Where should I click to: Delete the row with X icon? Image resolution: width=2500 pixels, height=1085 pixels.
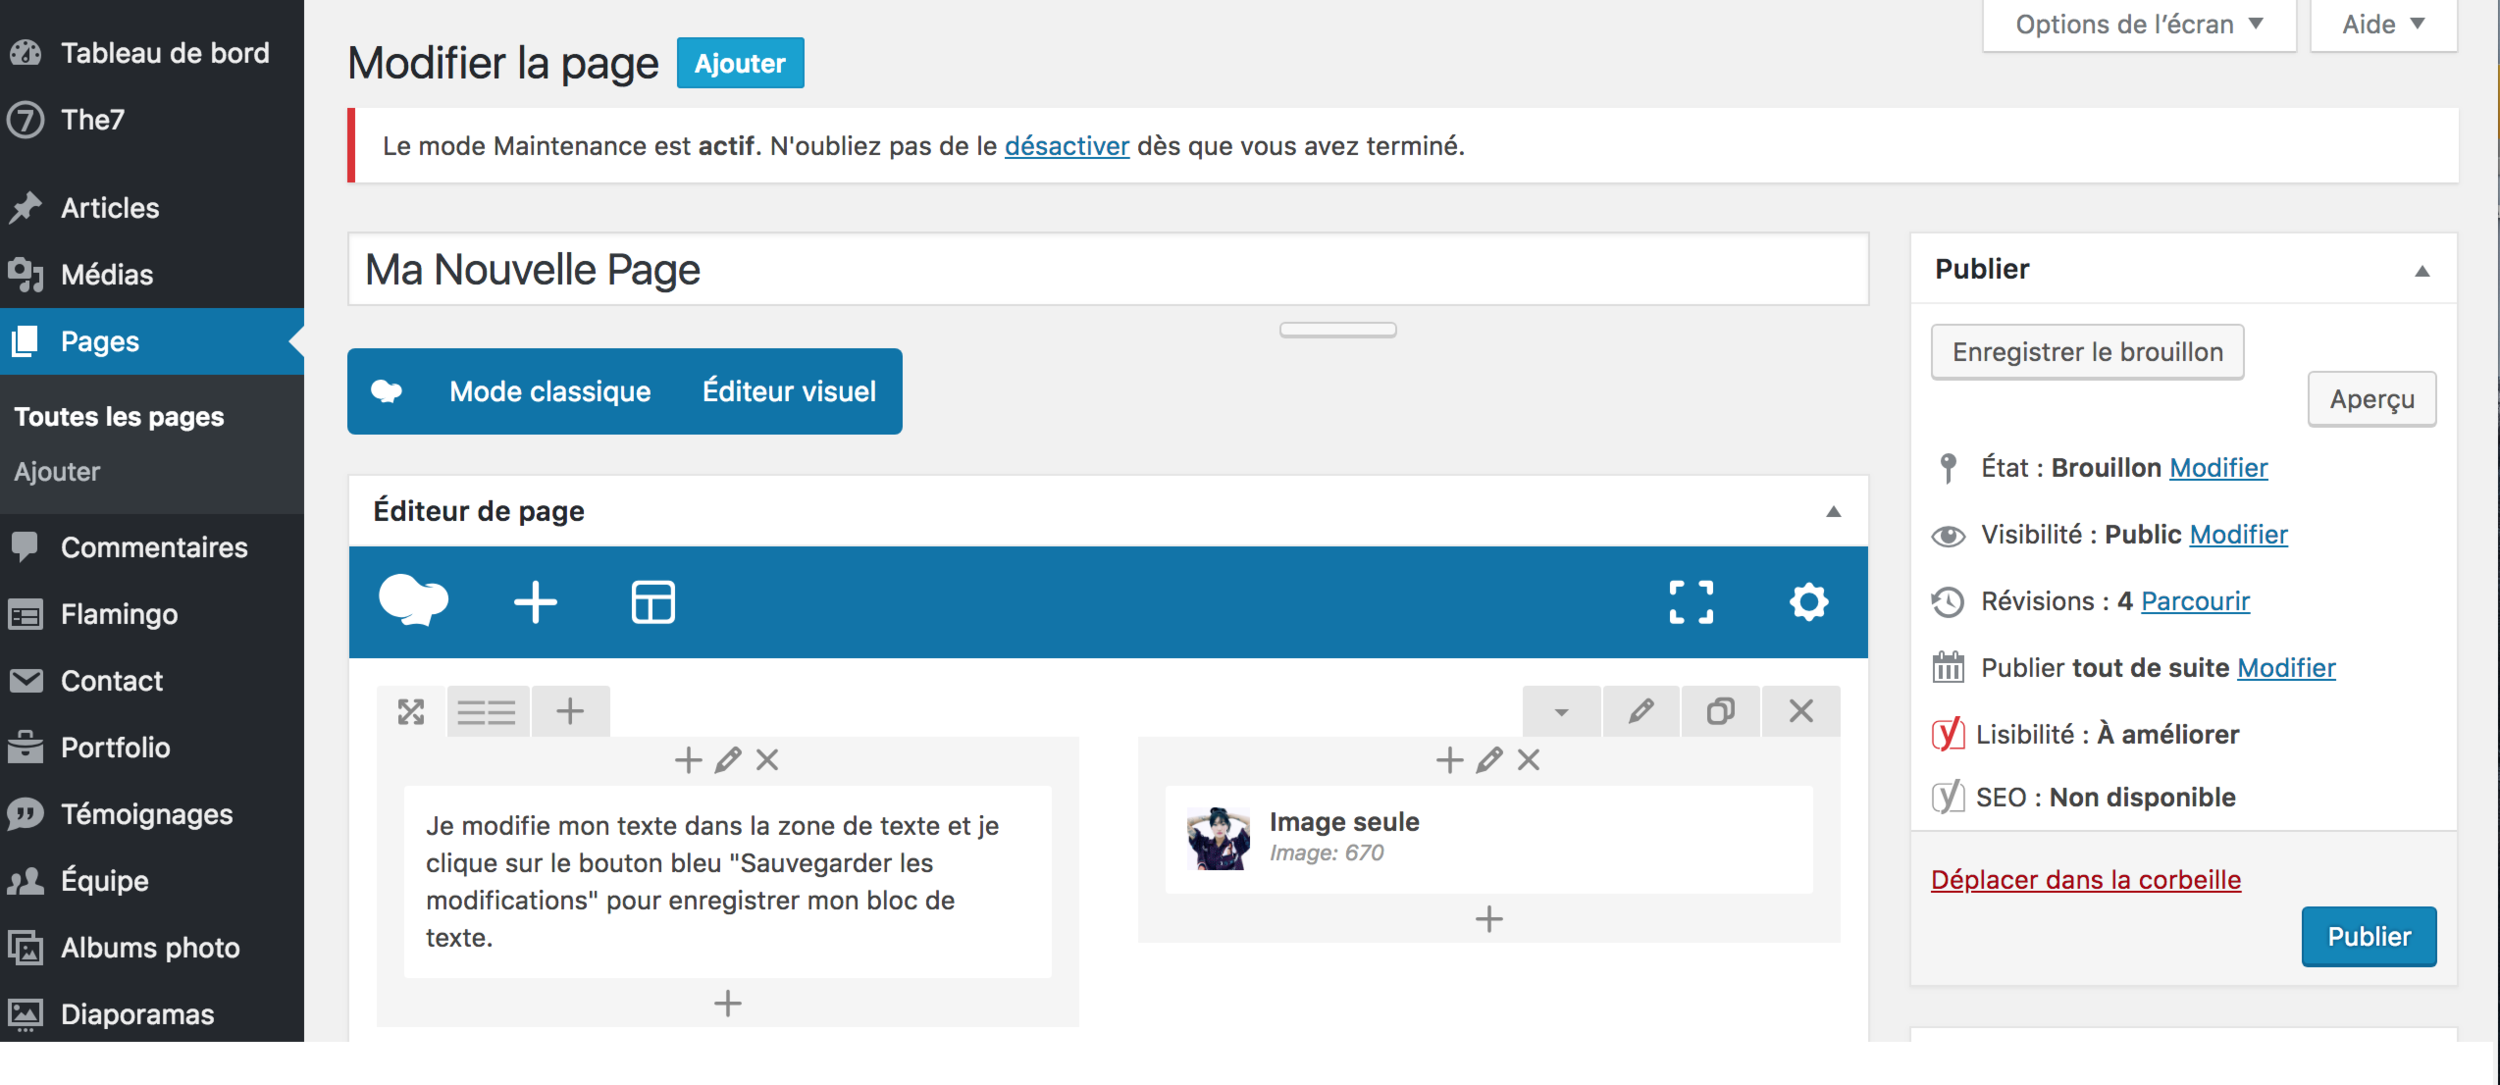[x=1801, y=712]
